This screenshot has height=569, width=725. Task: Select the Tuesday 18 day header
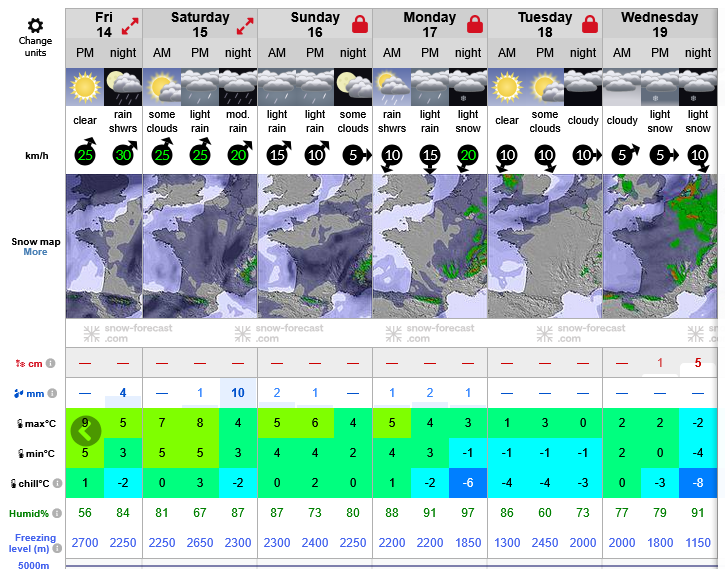click(545, 24)
